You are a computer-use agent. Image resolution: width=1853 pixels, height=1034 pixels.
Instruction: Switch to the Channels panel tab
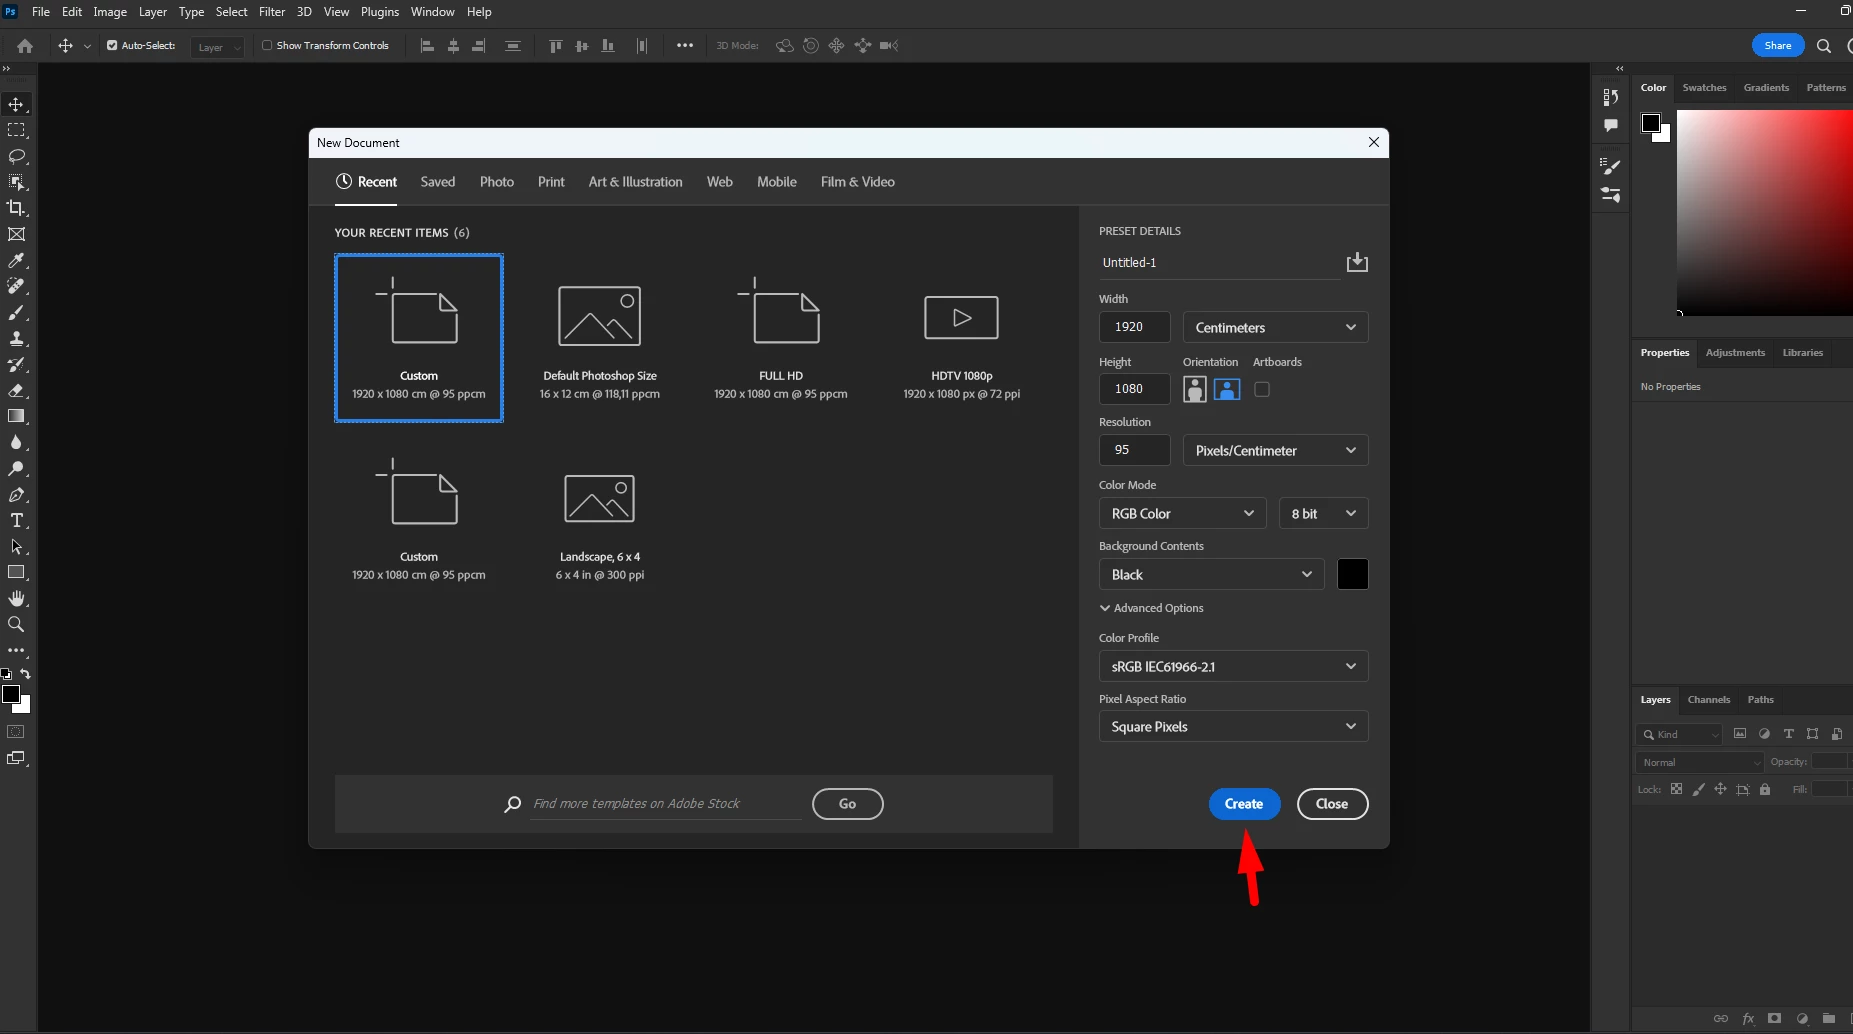point(1709,700)
